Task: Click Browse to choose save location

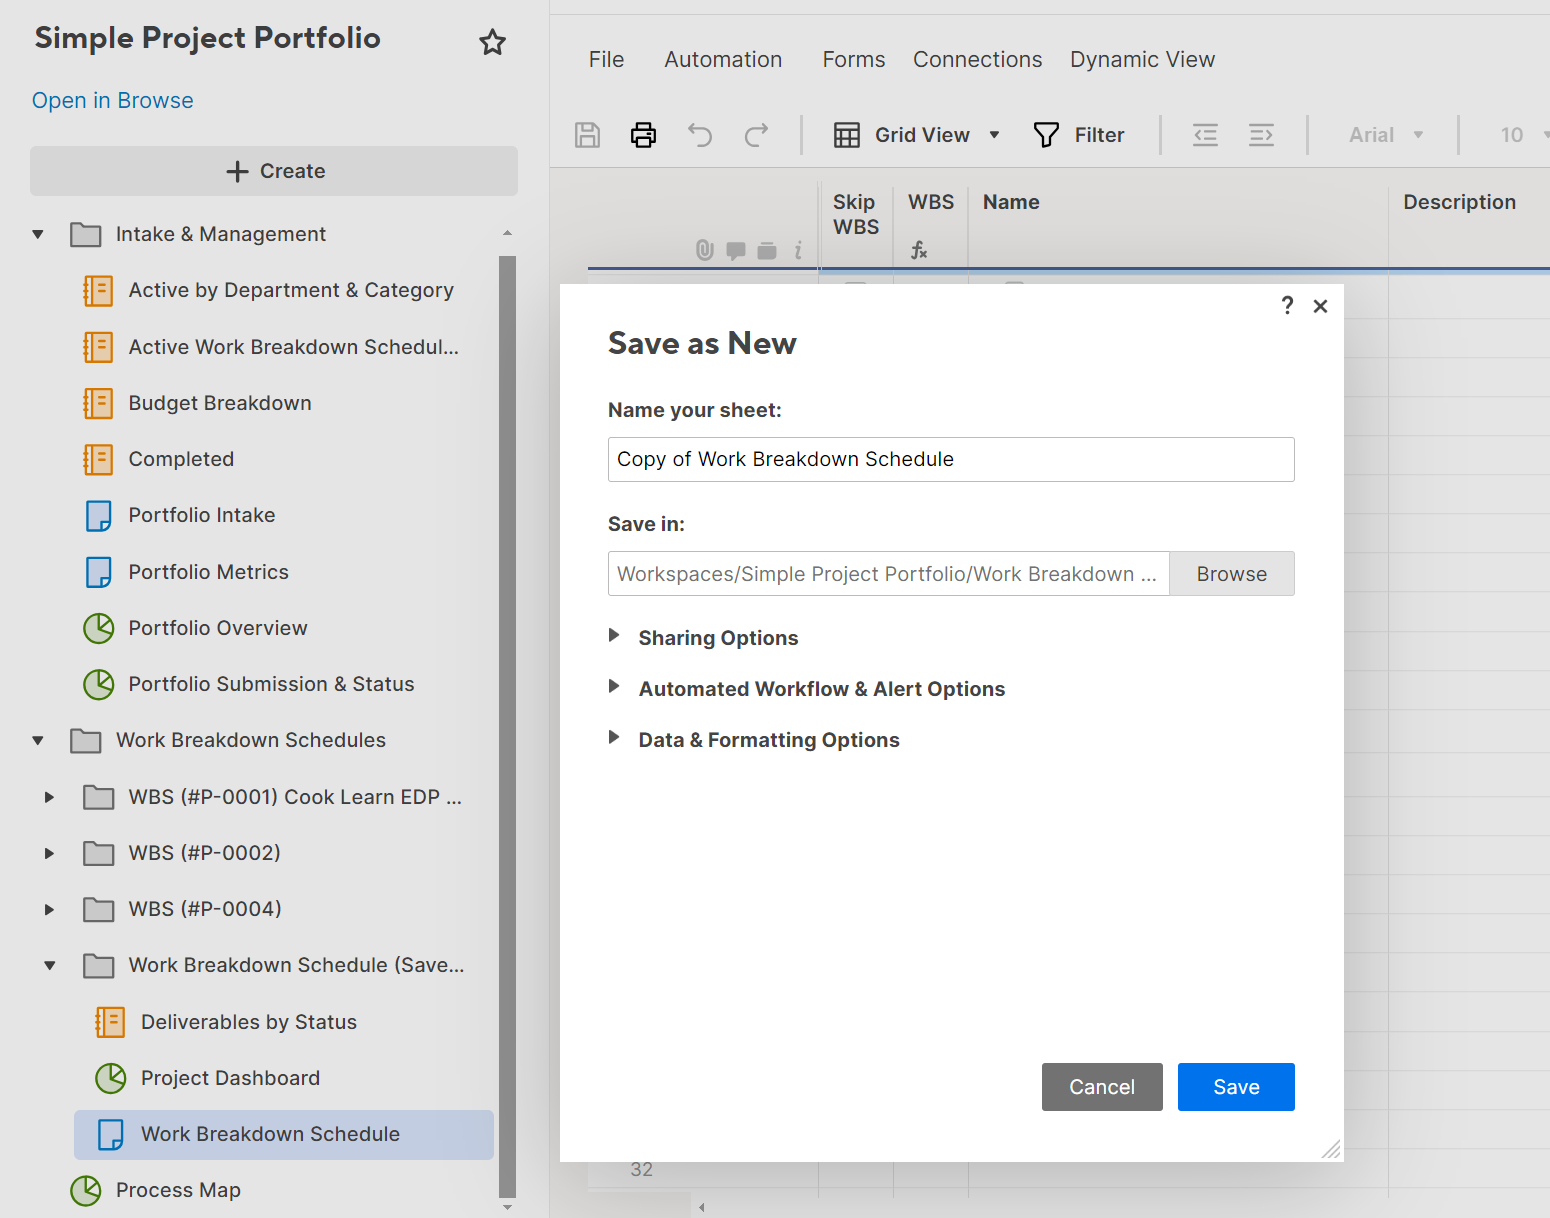Action: (1232, 574)
